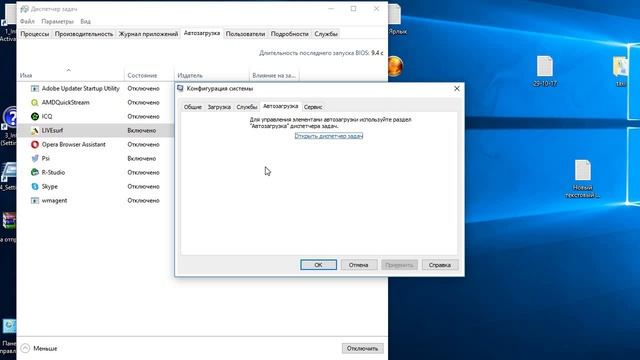
Task: Select Task Manager 'Автозагрузка' tab
Action: pos(202,33)
